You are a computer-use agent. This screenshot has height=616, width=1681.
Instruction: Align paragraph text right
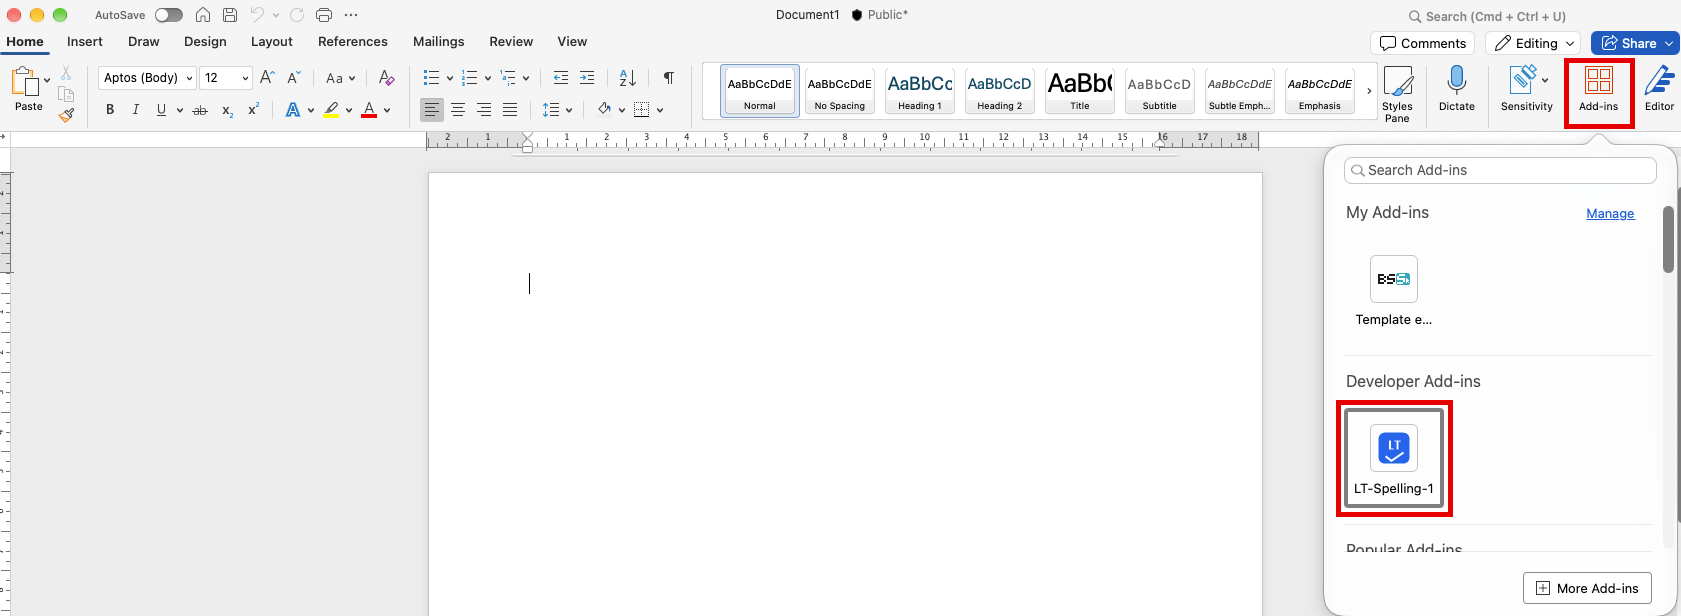click(x=484, y=110)
